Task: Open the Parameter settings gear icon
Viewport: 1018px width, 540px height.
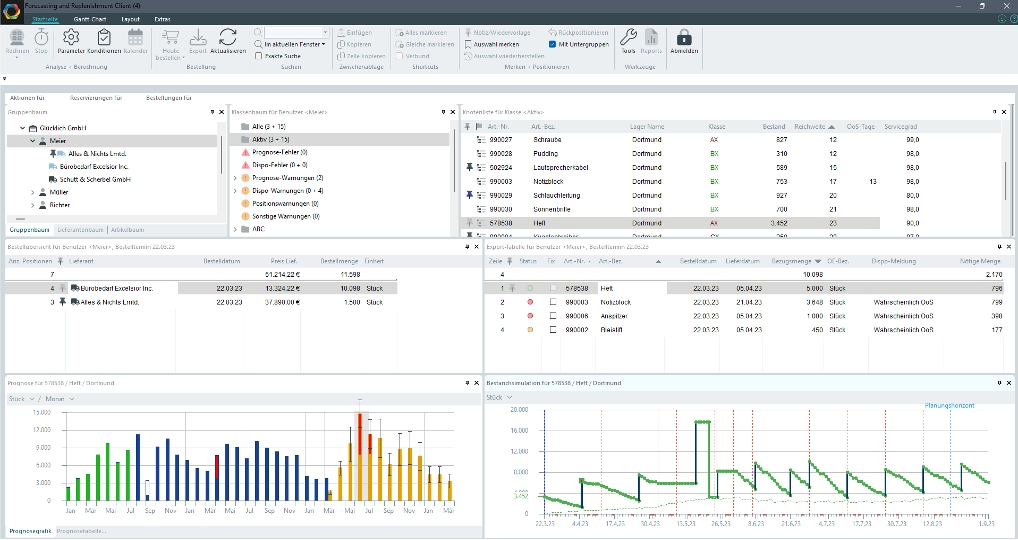Action: (70, 36)
